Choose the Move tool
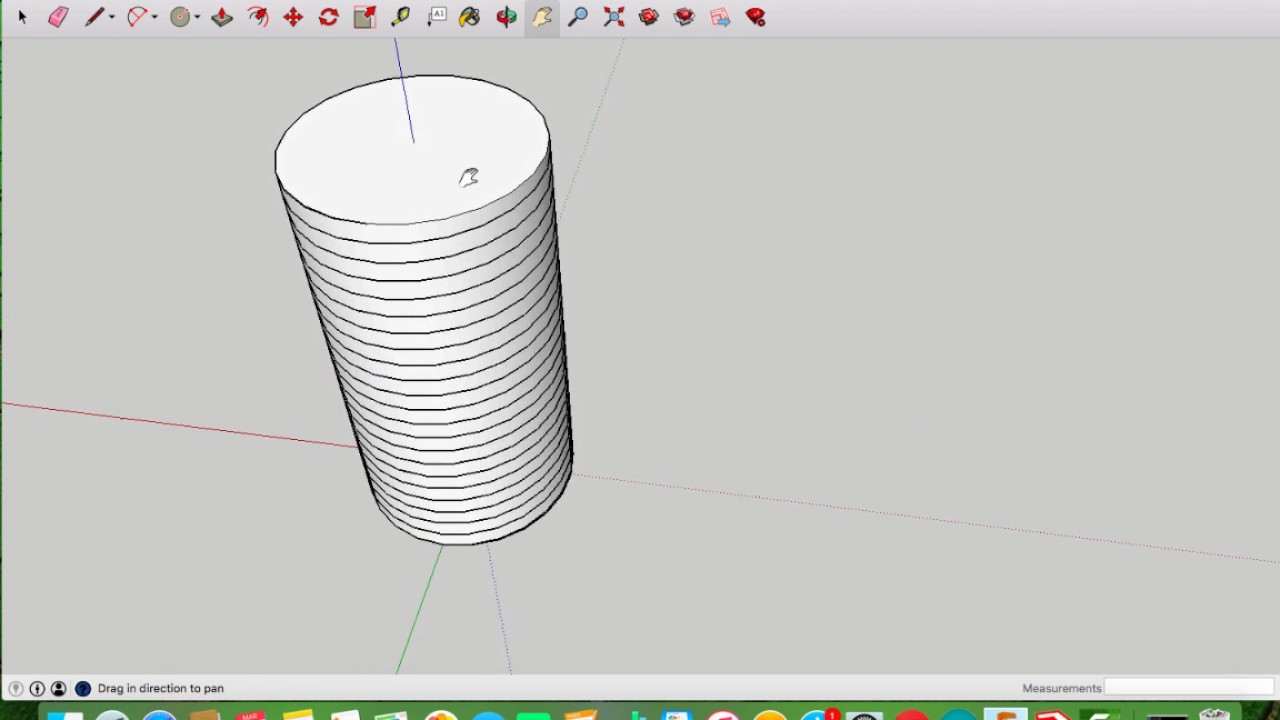This screenshot has width=1280, height=720. click(x=293, y=17)
